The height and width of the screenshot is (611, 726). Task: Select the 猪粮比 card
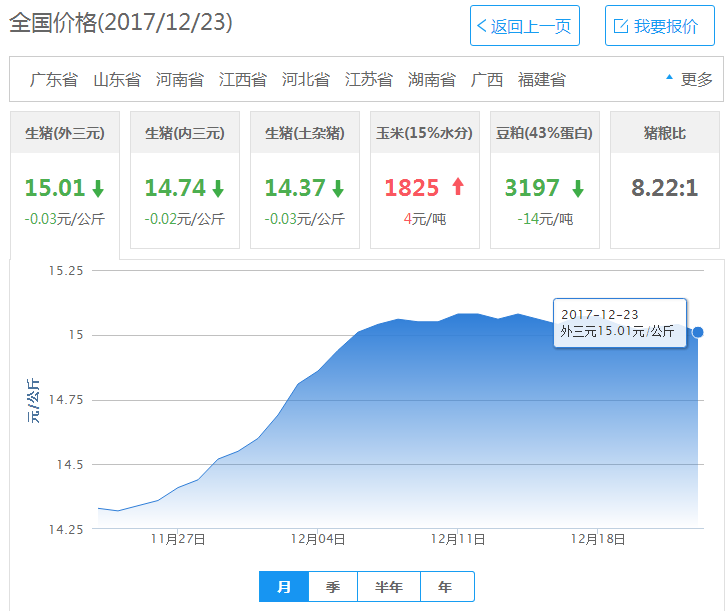[664, 180]
